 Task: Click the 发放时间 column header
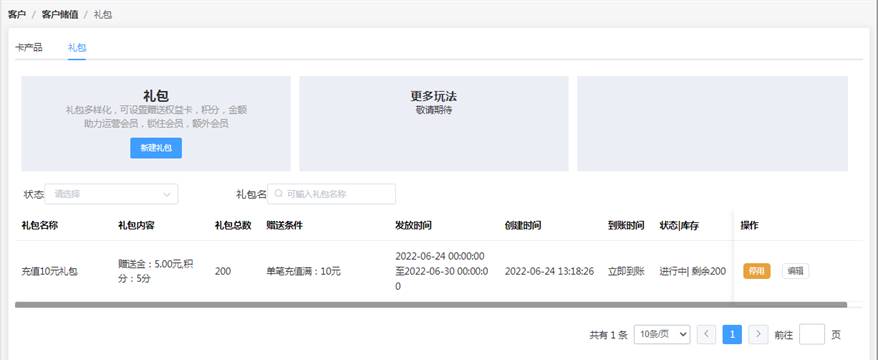(x=413, y=225)
